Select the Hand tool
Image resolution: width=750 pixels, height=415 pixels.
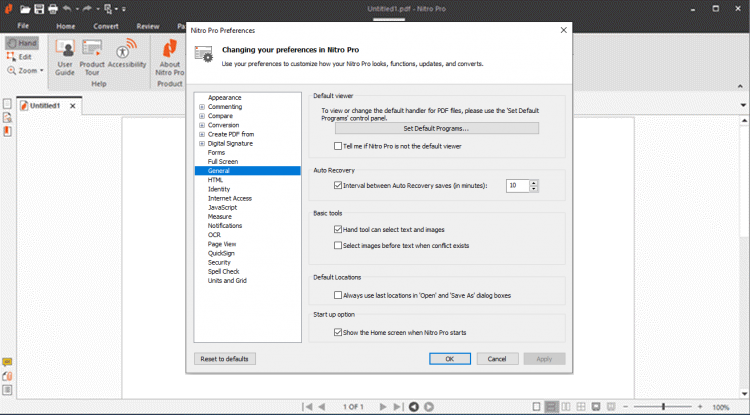22,43
